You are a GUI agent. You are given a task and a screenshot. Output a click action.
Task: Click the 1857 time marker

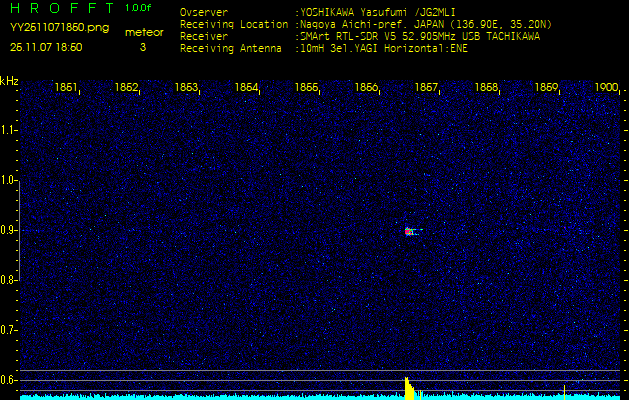[426, 88]
